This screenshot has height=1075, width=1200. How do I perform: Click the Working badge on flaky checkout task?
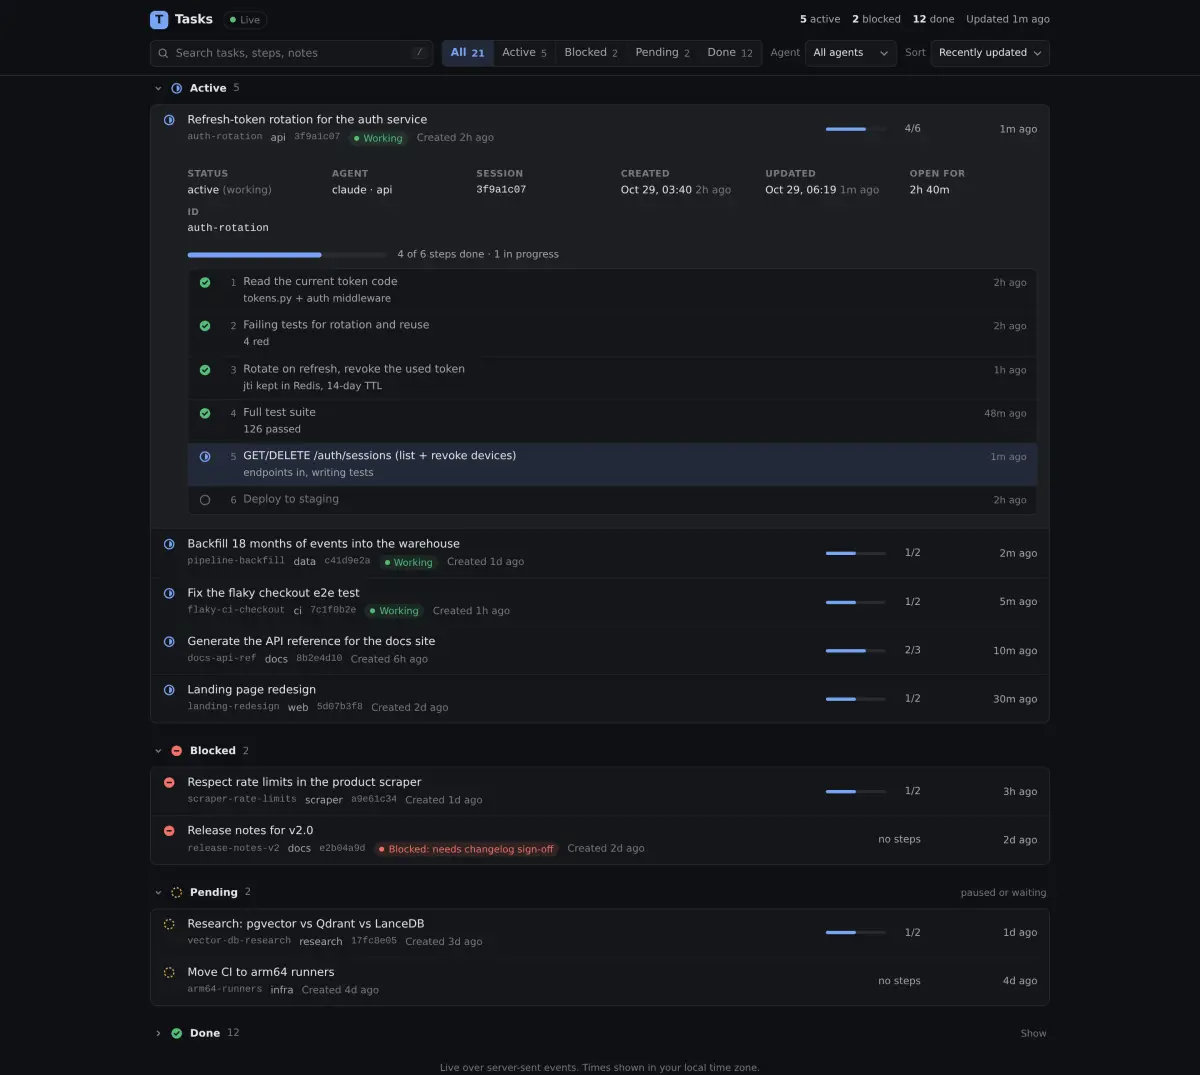pyautogui.click(x=394, y=611)
